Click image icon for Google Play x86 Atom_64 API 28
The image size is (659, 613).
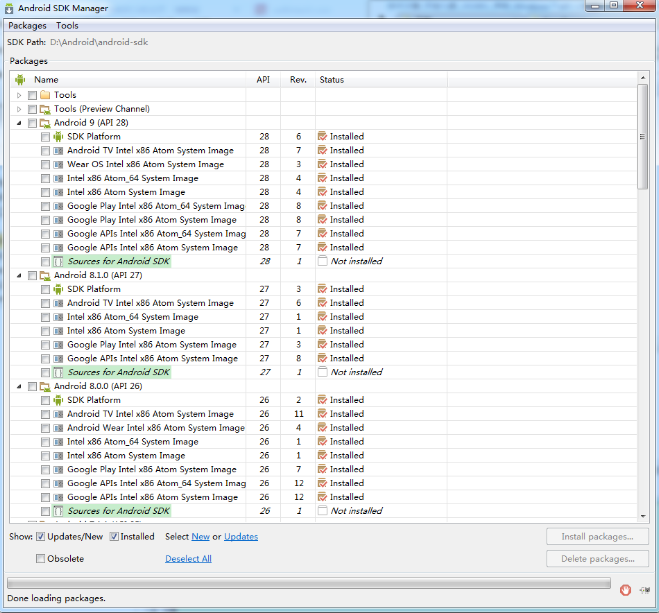(58, 206)
